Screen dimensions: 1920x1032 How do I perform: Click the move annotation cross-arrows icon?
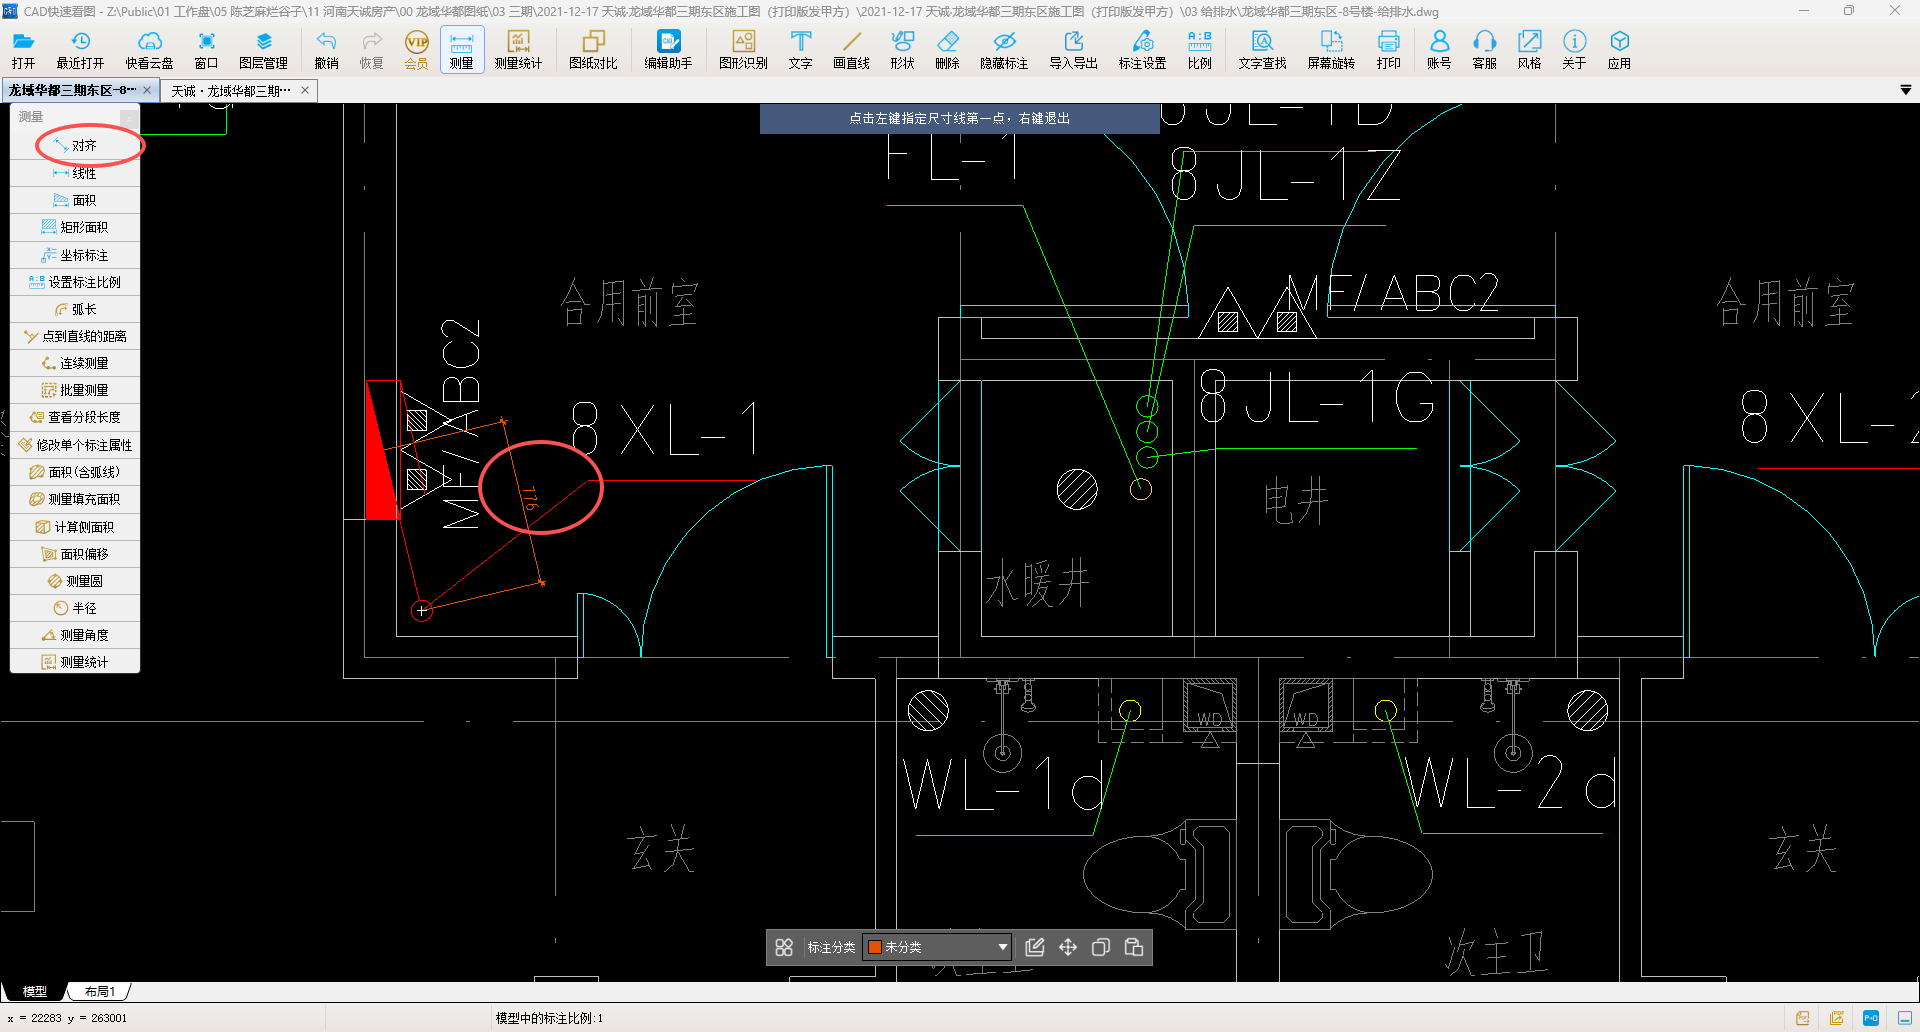click(1068, 947)
